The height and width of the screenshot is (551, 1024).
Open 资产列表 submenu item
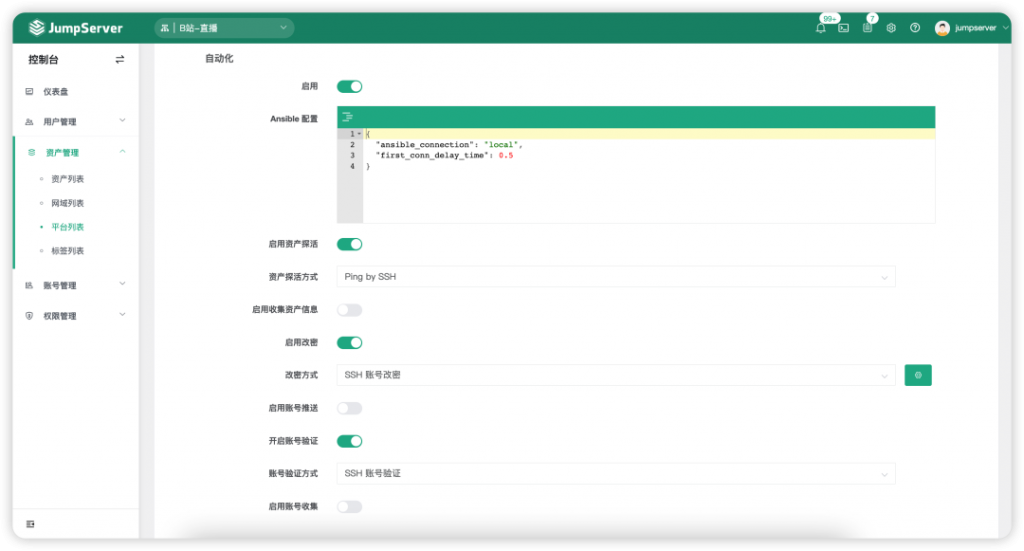(67, 179)
